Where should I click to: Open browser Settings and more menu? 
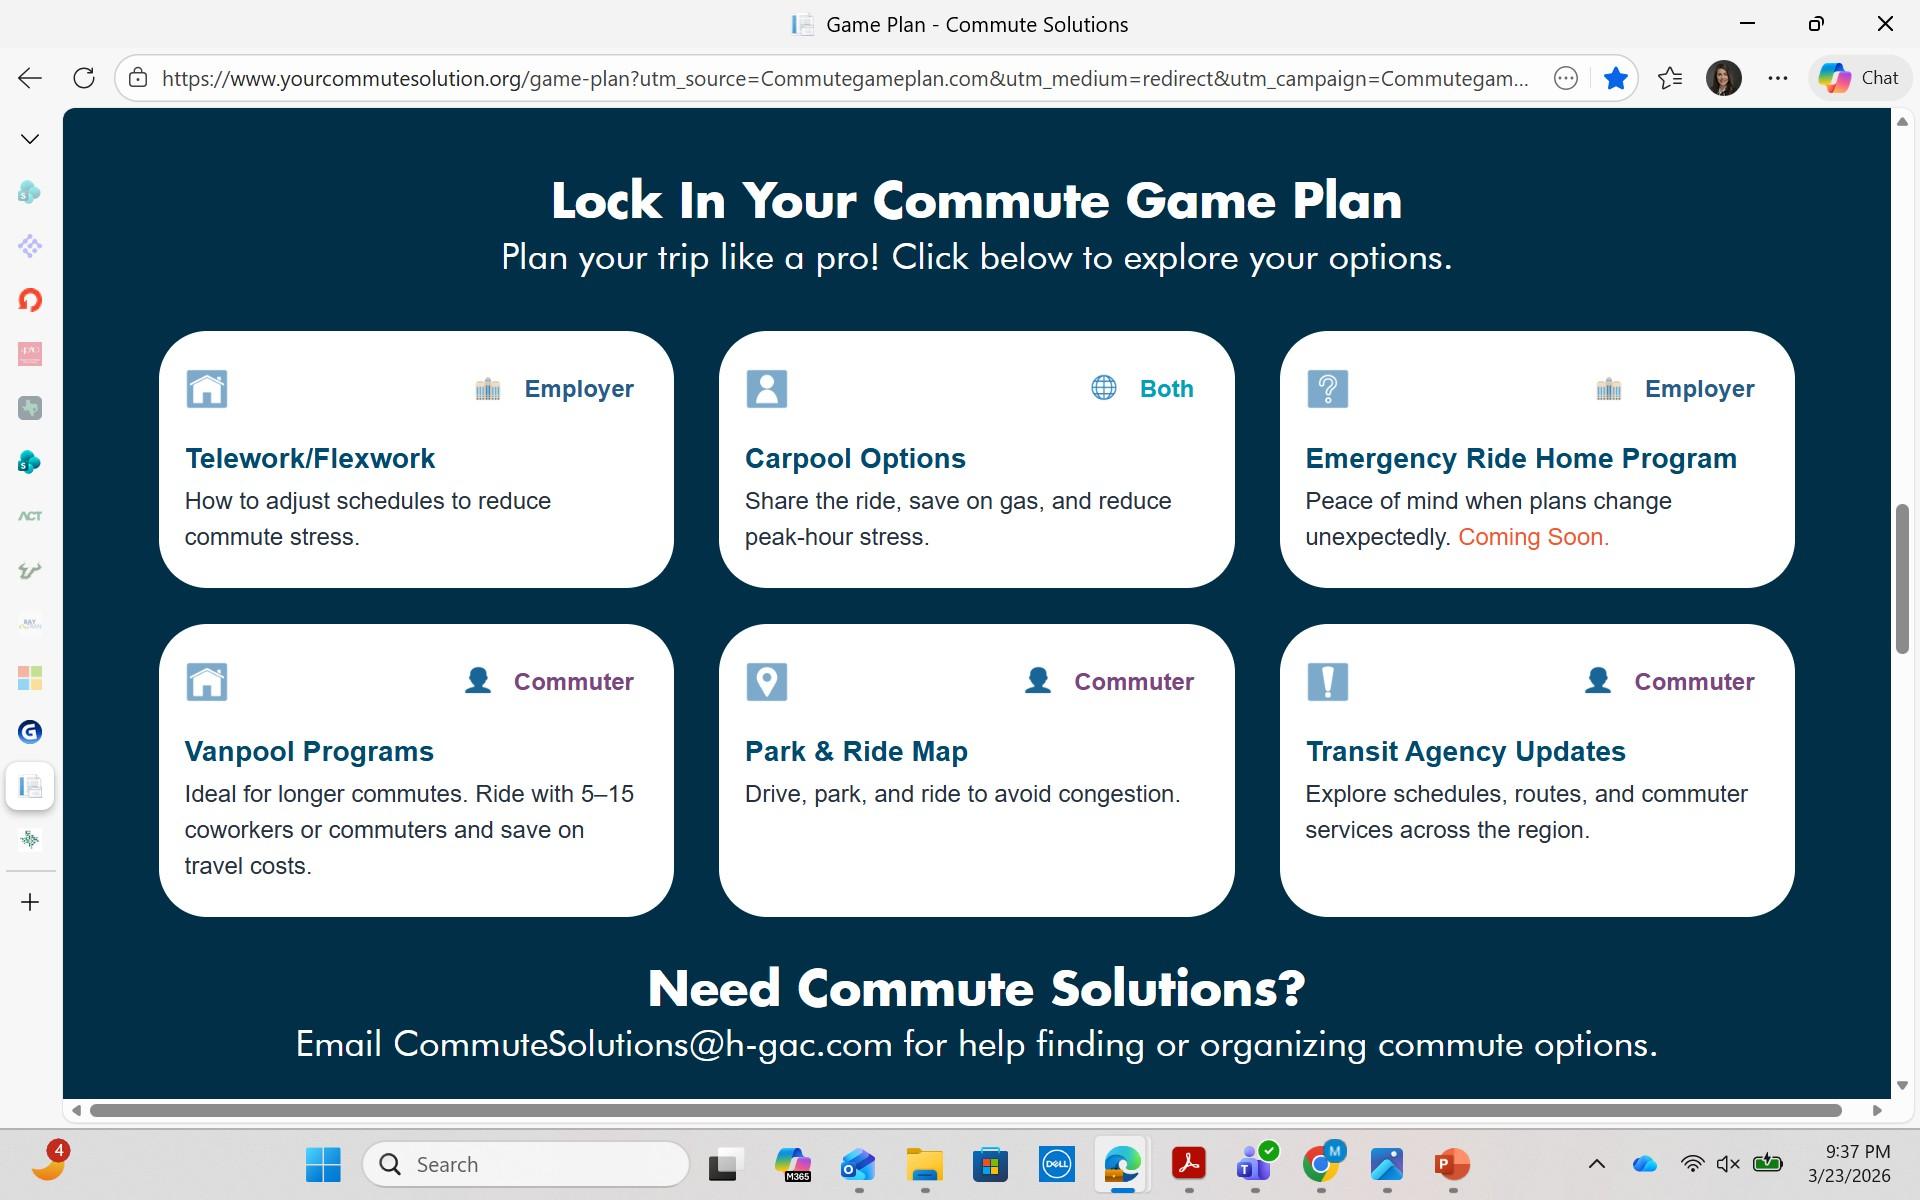[x=1777, y=78]
